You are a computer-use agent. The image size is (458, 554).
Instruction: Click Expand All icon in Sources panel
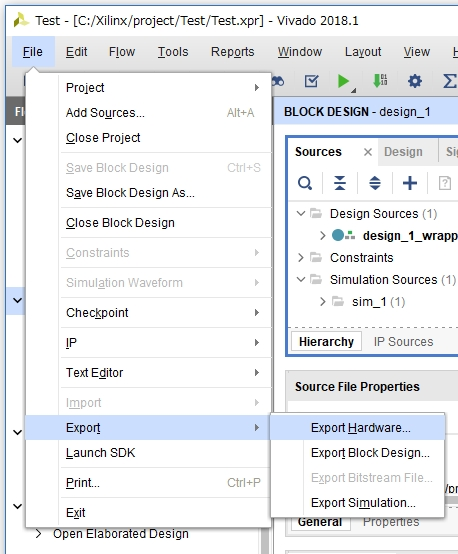point(375,183)
